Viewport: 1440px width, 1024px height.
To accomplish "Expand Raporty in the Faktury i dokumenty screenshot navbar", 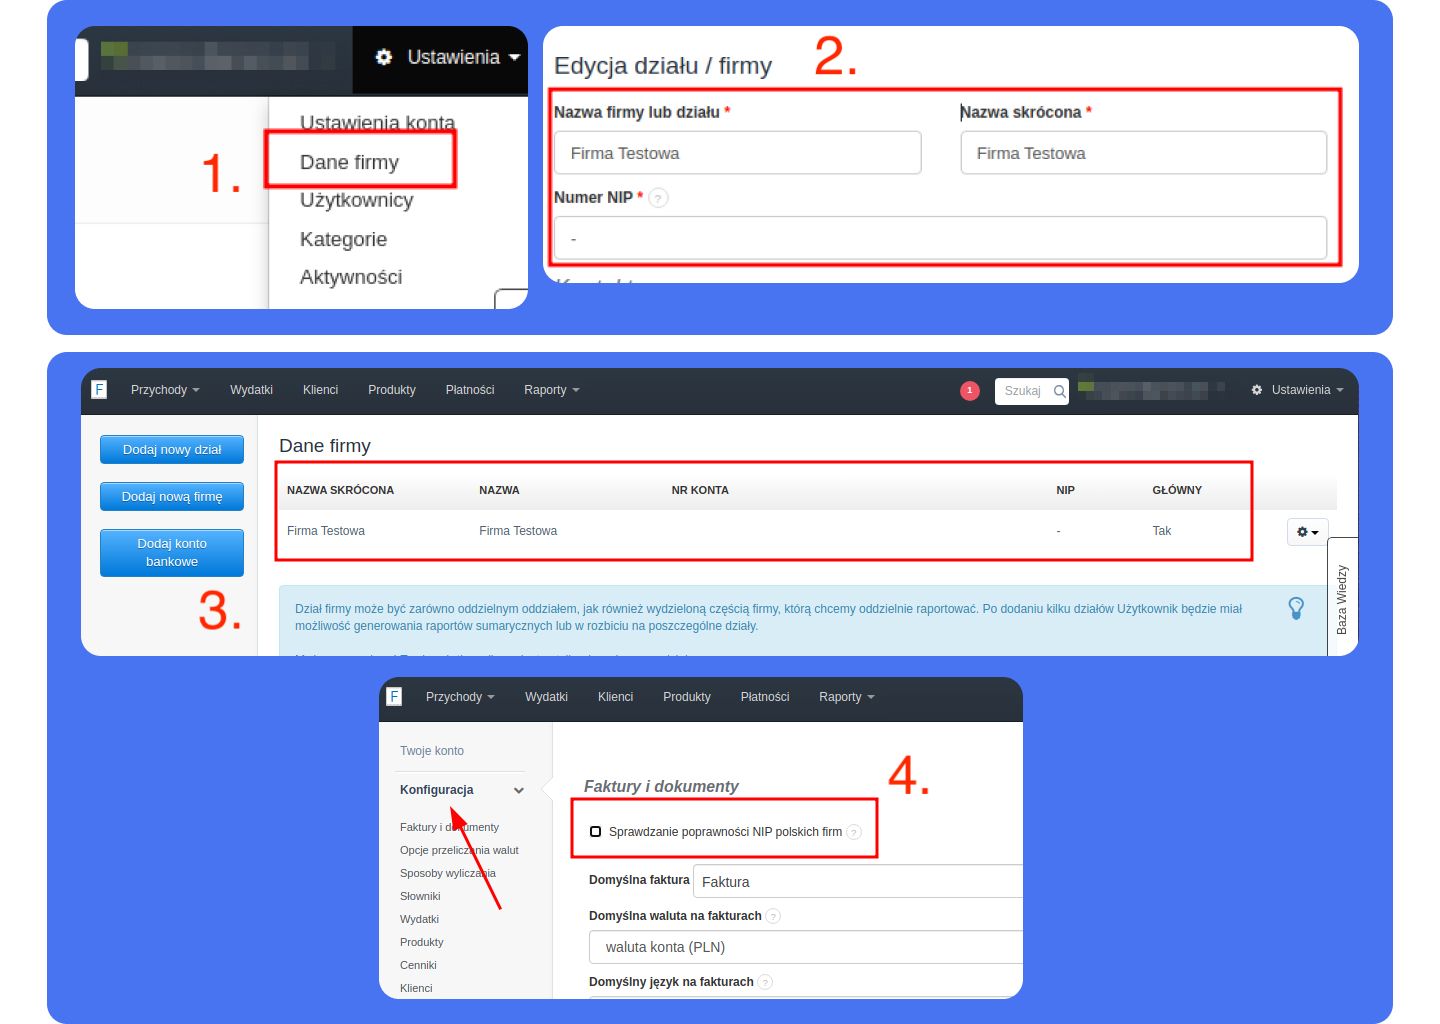I will (x=847, y=697).
